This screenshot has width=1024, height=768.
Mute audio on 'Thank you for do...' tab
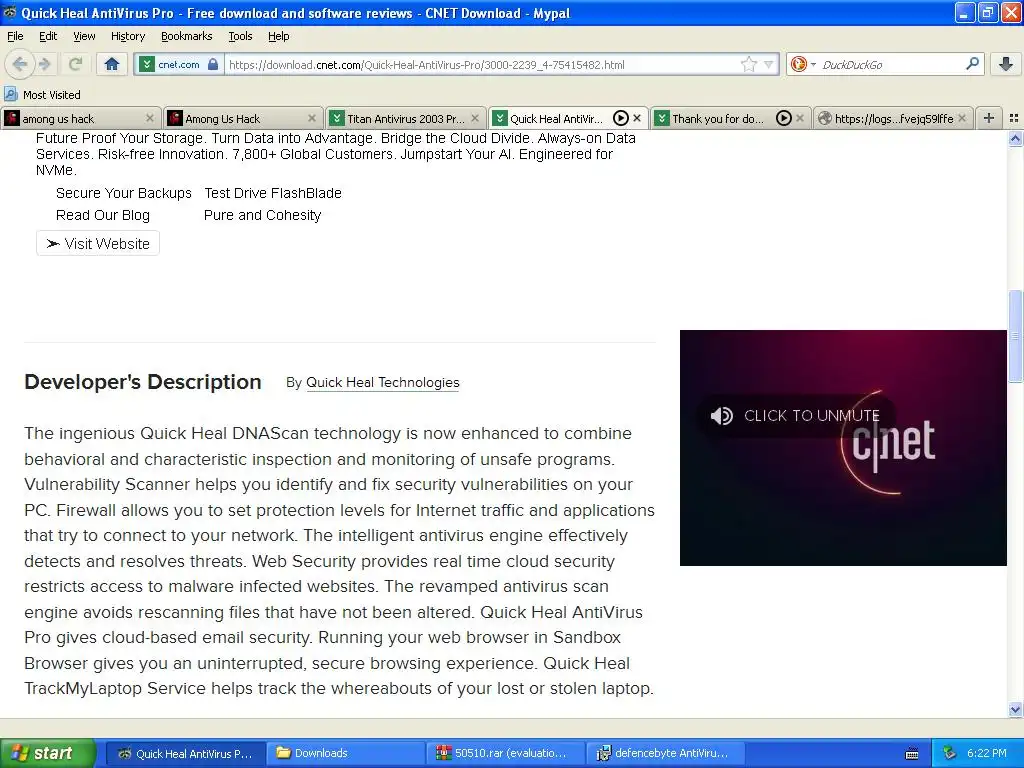point(784,118)
